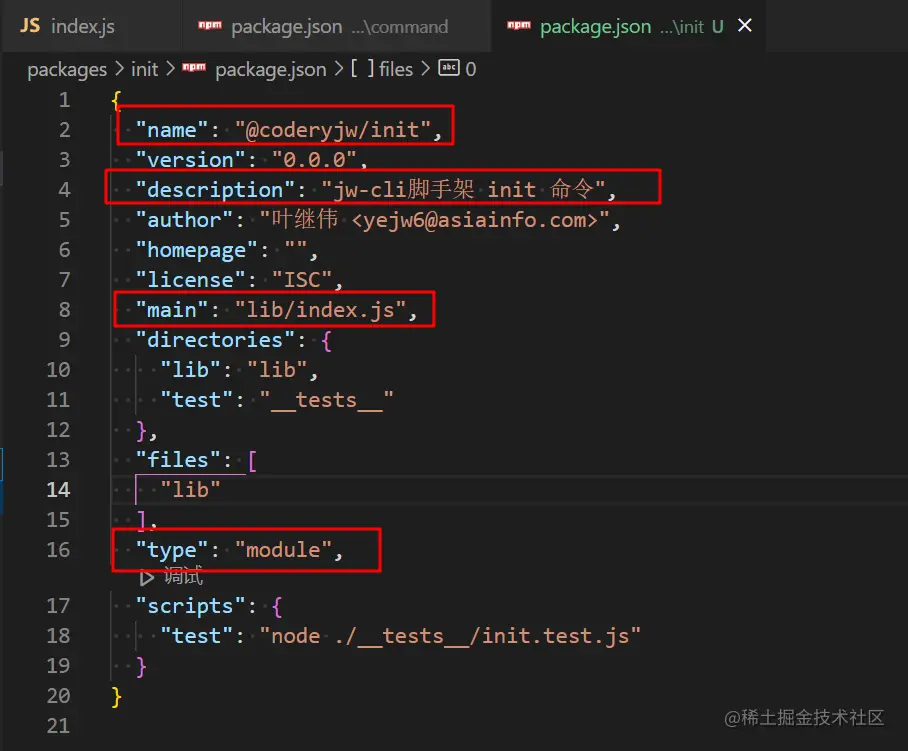Close the package.json init tab
This screenshot has width=908, height=751.
[745, 25]
